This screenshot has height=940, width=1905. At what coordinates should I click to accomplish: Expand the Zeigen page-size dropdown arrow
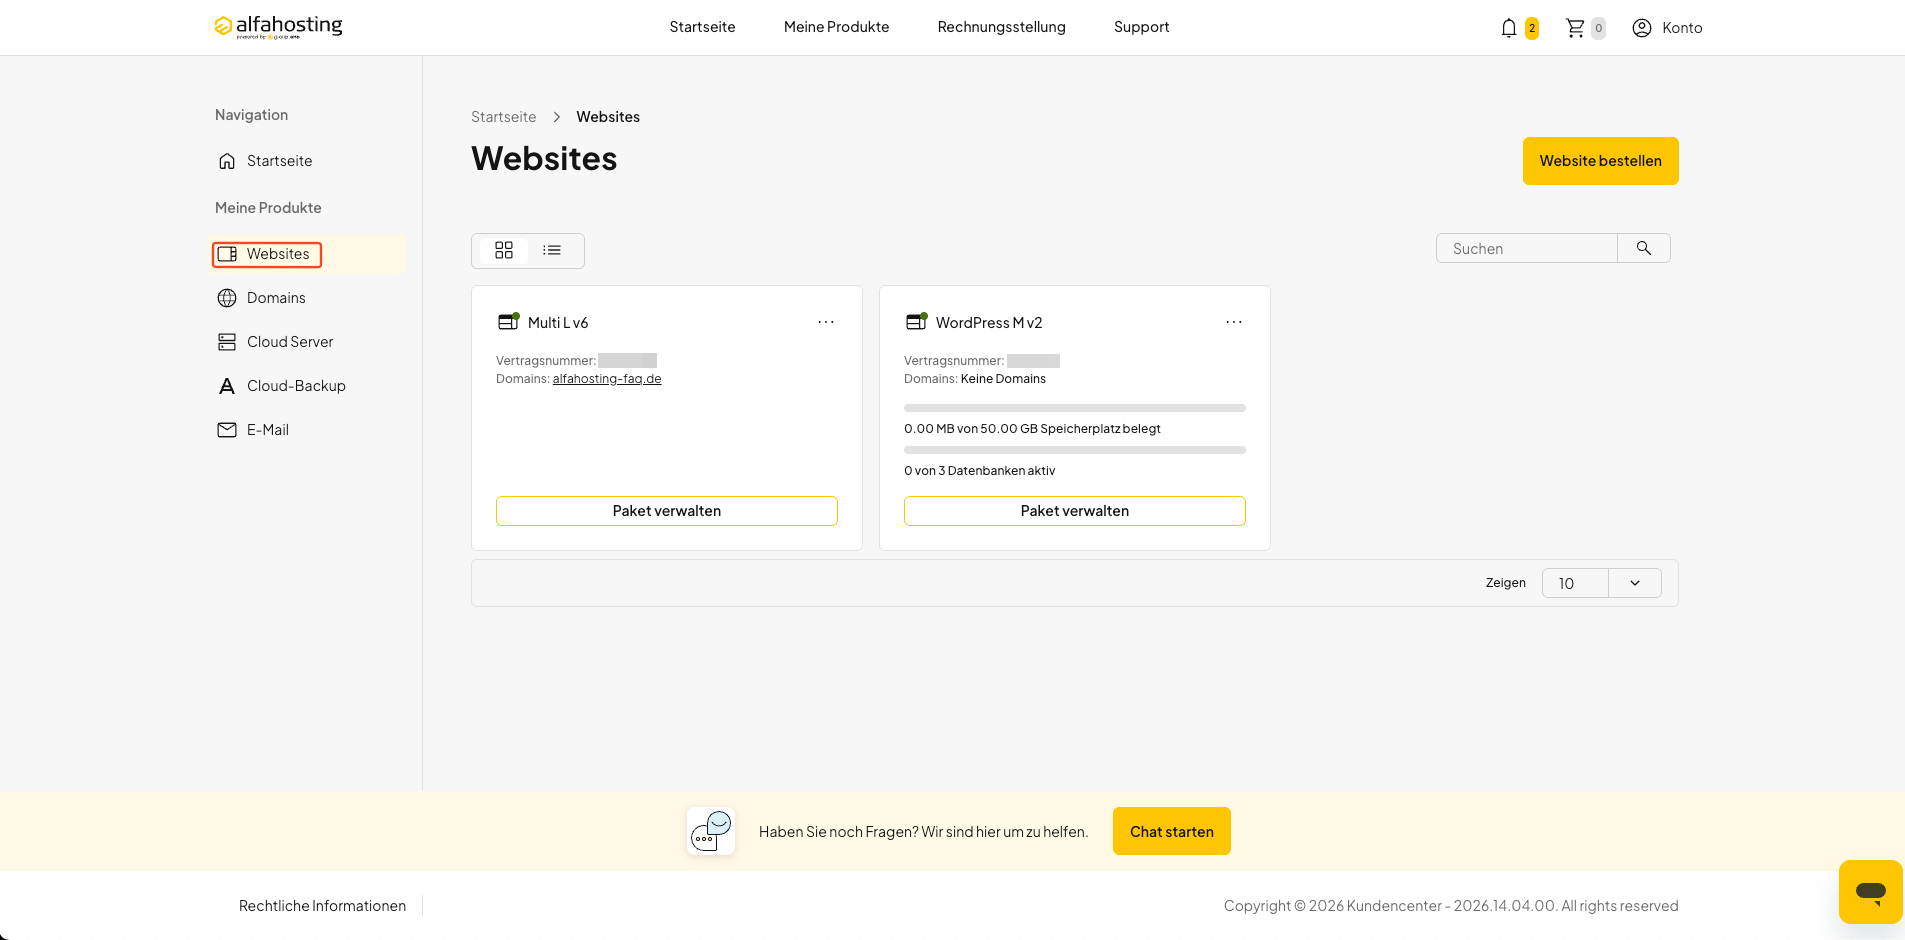[1635, 583]
